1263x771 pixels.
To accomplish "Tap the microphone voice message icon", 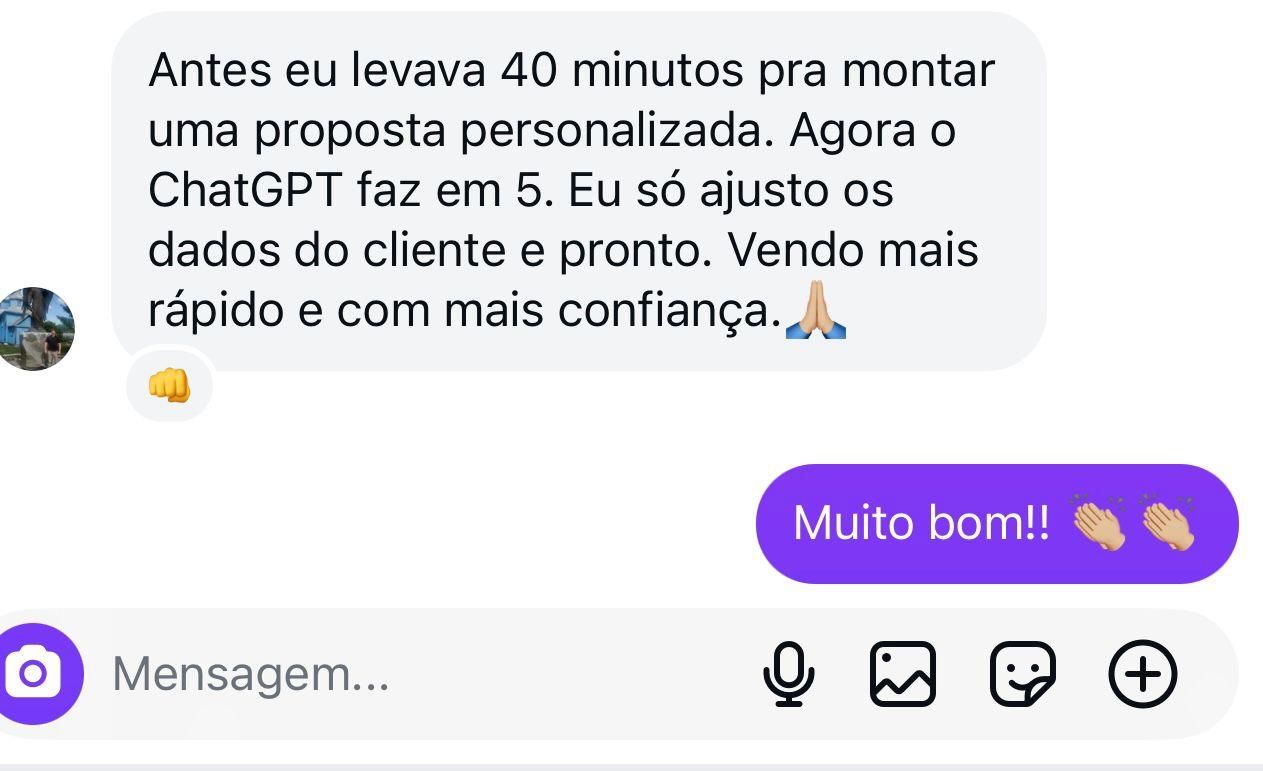I will (x=790, y=674).
